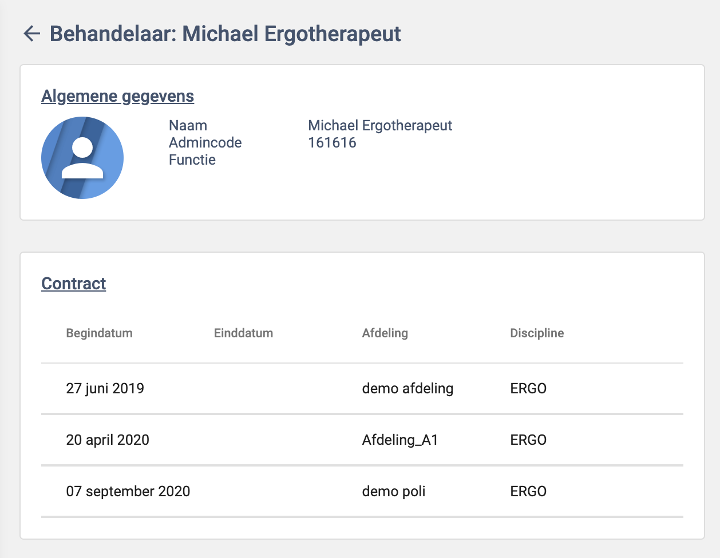Click the Functie field label
720x558 pixels.
point(192,159)
